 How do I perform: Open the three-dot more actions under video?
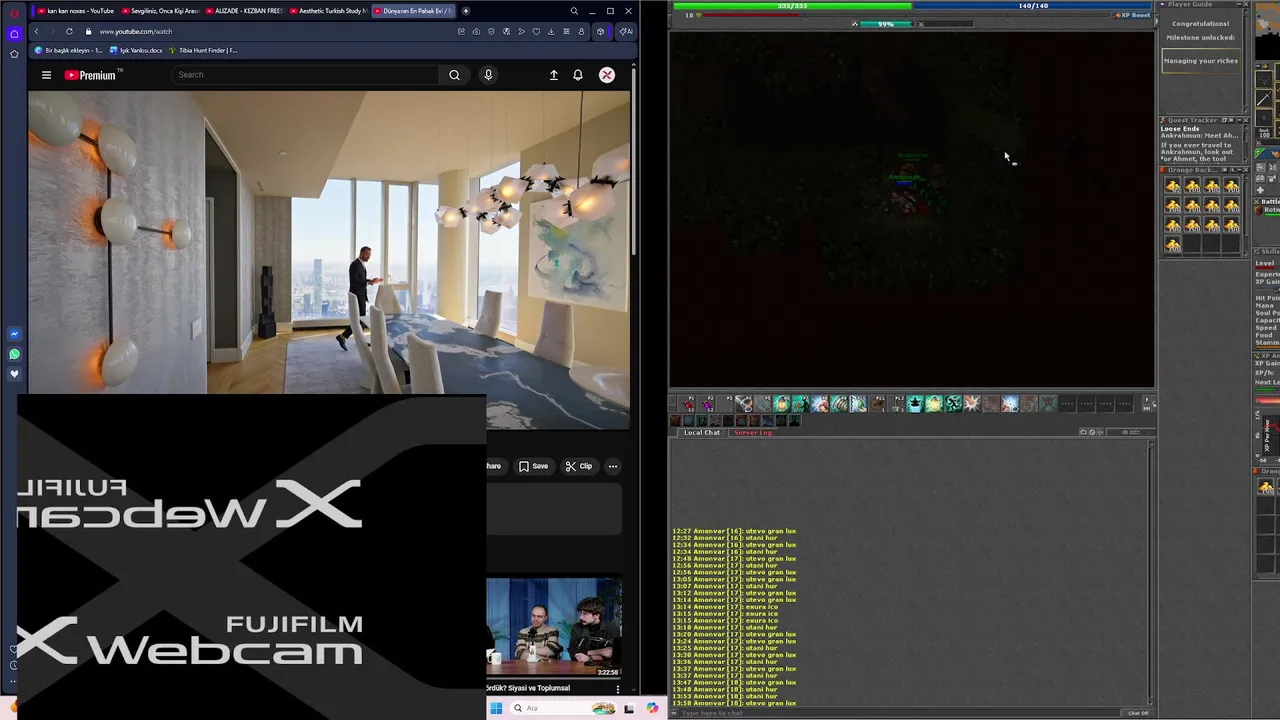tap(613, 466)
